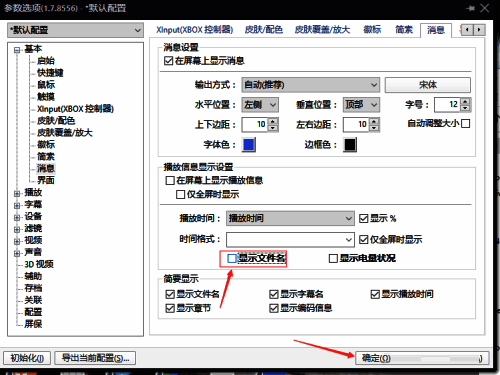This screenshot has width=500, height=375.
Task: Expand the 设备 tree node
Action: click(17, 218)
